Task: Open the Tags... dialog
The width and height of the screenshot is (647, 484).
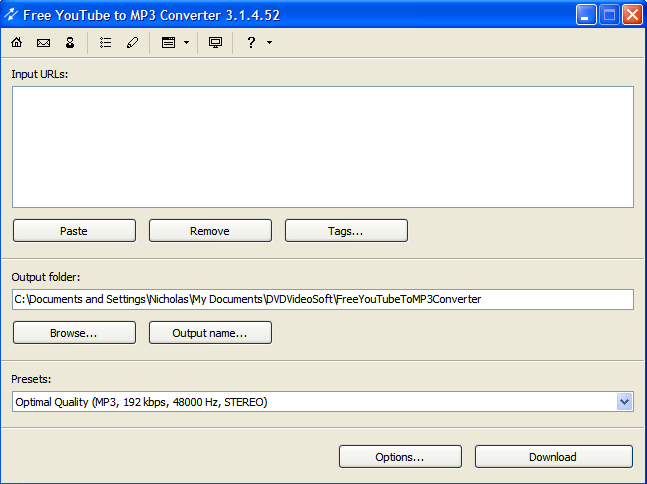Action: coord(346,231)
